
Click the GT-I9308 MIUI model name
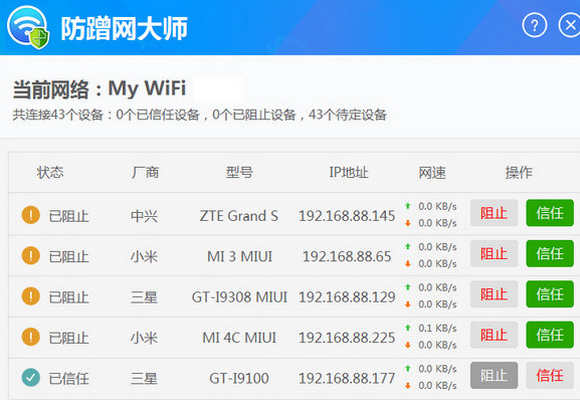point(239,297)
